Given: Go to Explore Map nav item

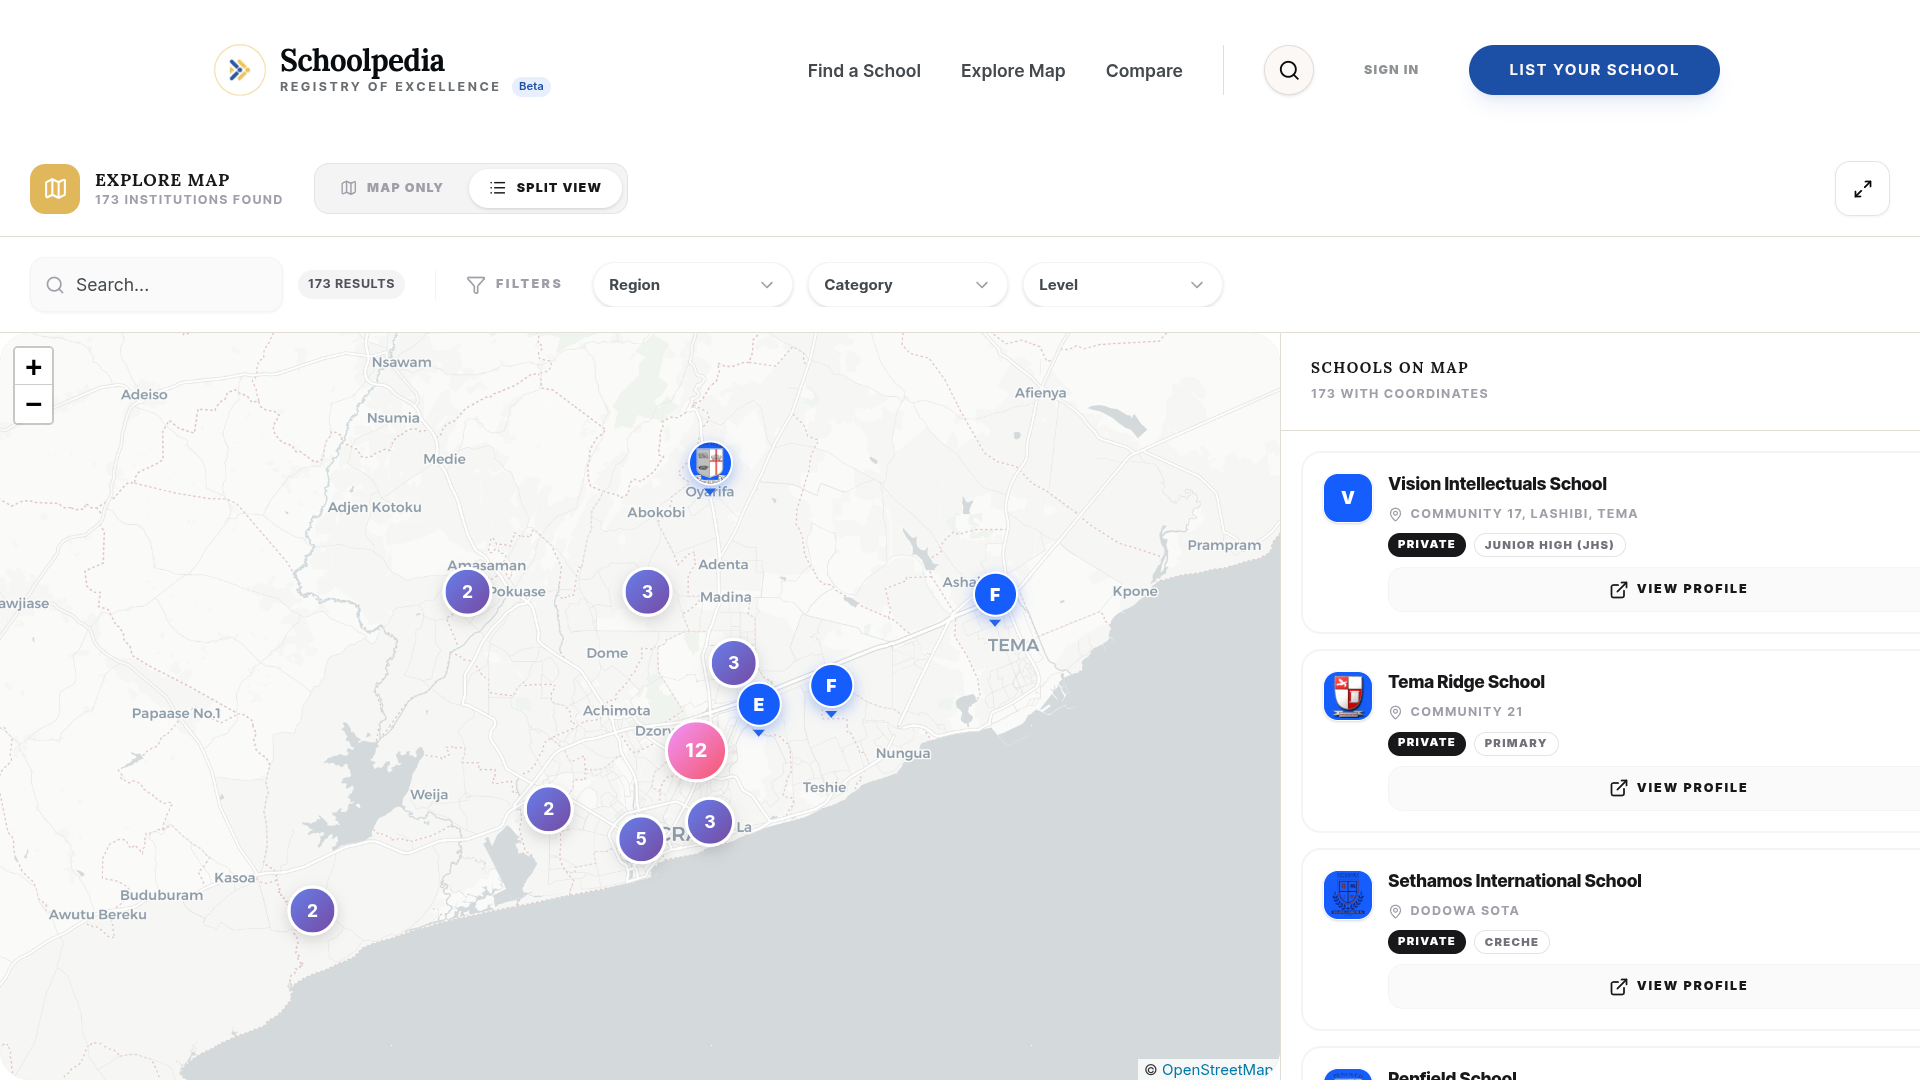Looking at the screenshot, I should (x=1013, y=71).
